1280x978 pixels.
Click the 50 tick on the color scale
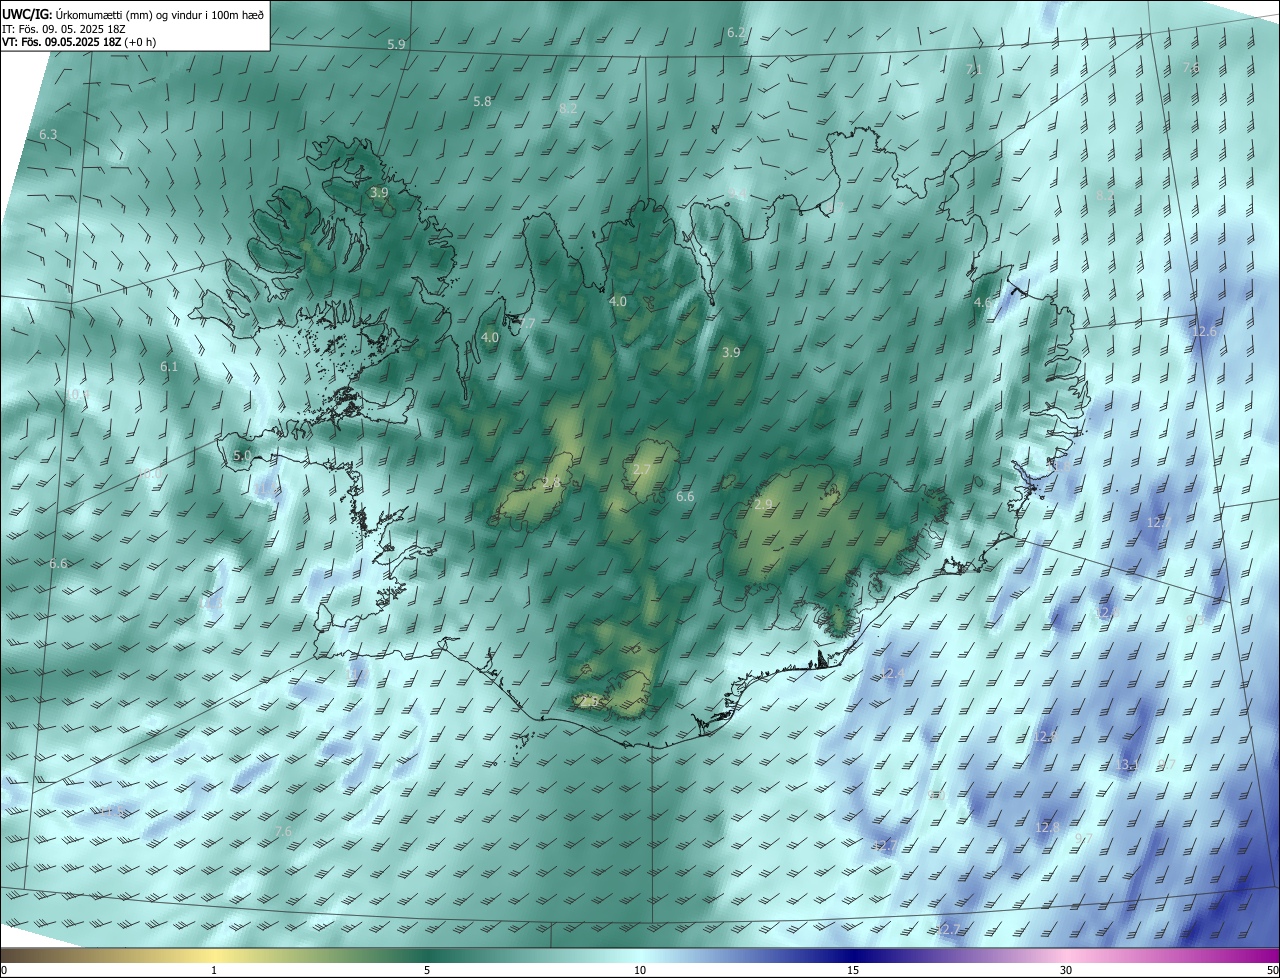pyautogui.click(x=1272, y=970)
